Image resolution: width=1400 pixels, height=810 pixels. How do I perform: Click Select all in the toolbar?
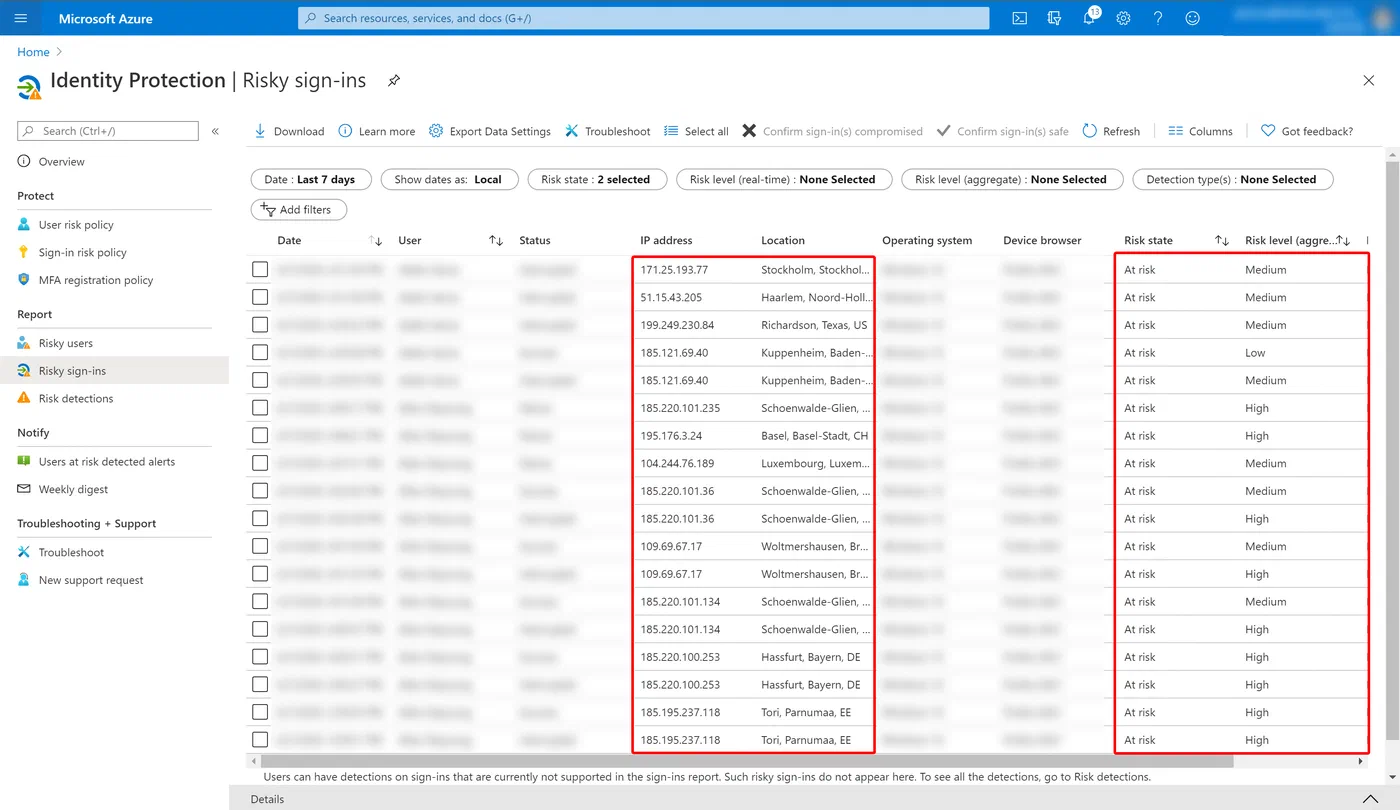pyautogui.click(x=696, y=131)
